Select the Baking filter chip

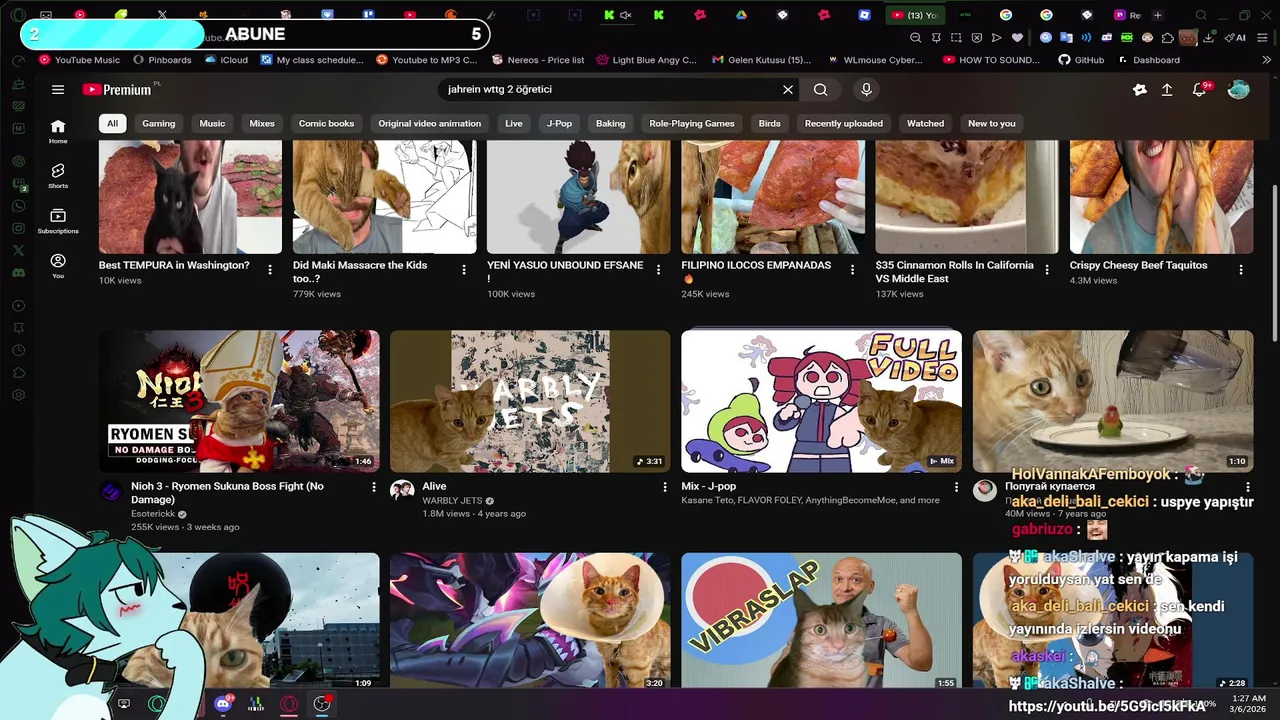(x=610, y=123)
